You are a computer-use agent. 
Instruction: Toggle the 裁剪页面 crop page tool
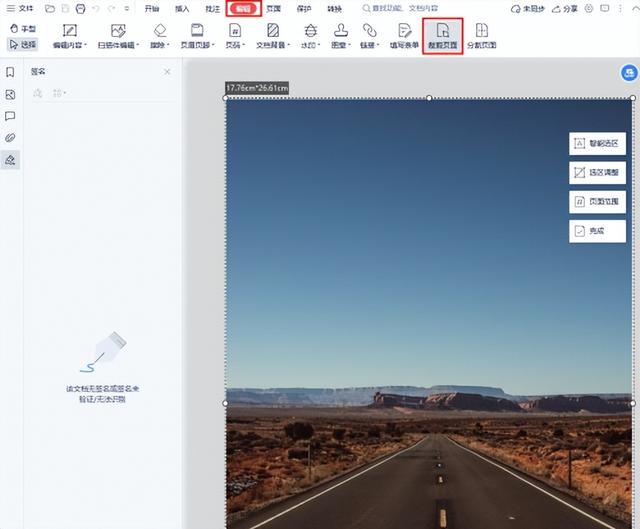(x=443, y=36)
